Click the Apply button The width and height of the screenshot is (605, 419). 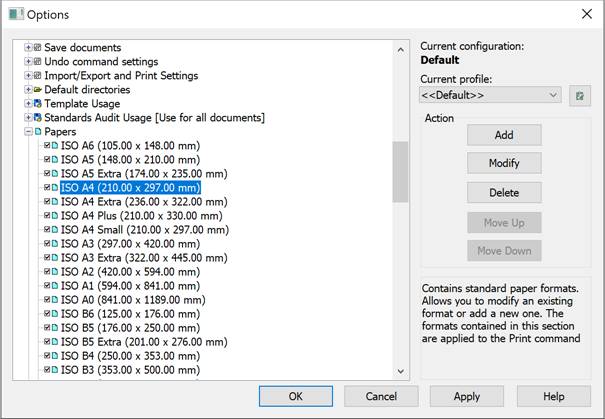coord(466,397)
